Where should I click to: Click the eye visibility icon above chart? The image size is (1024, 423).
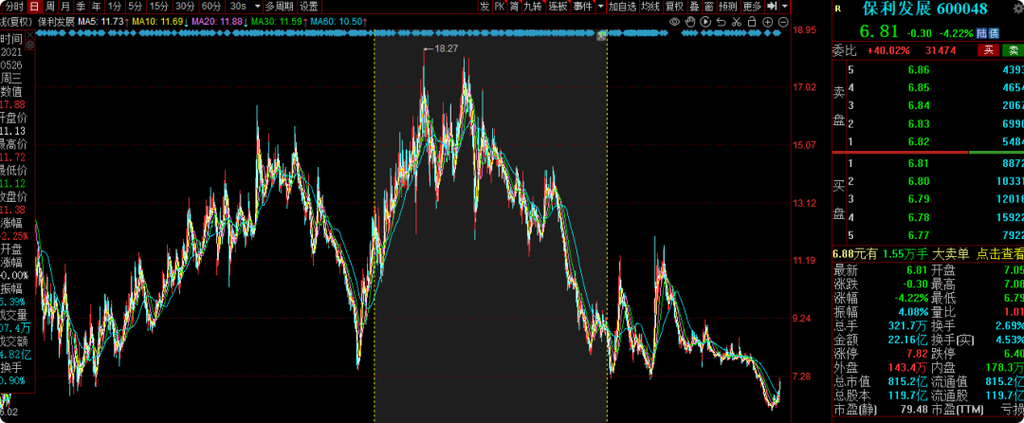tap(674, 20)
